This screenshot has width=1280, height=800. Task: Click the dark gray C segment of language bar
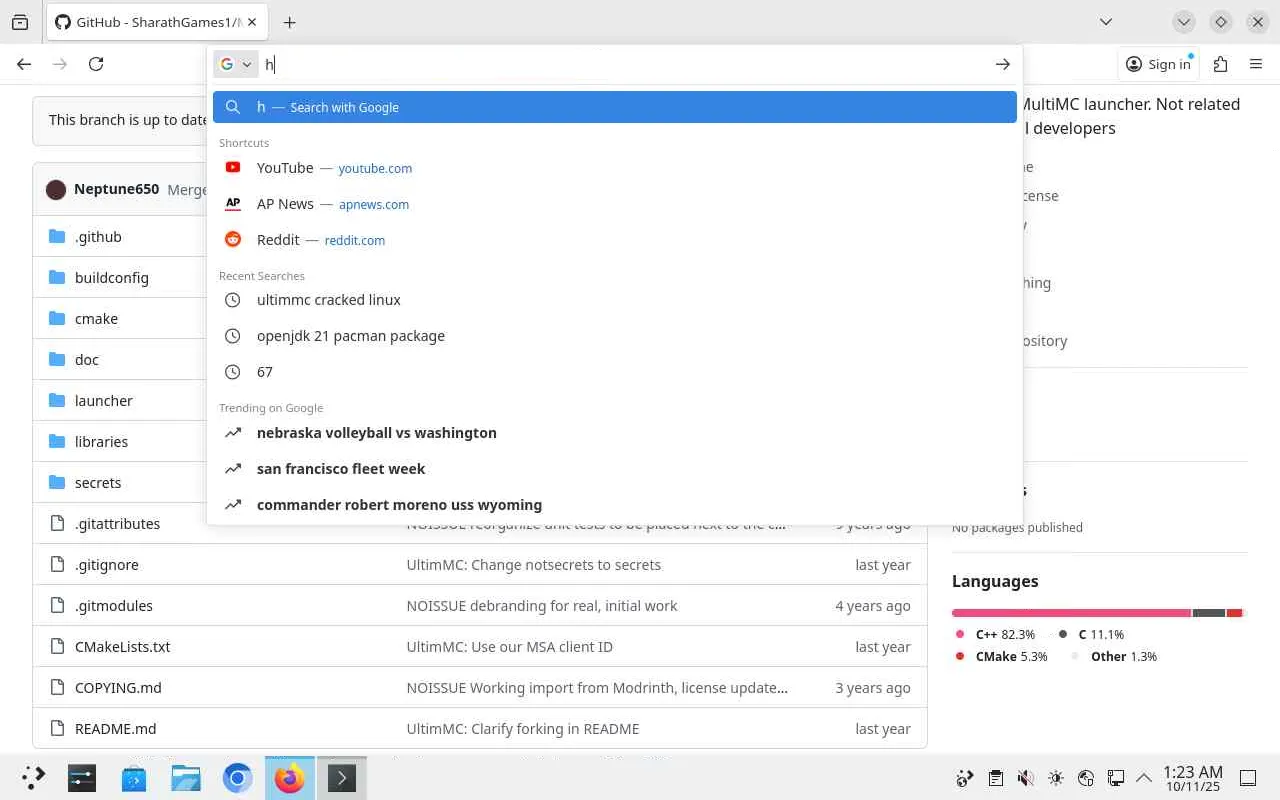1209,613
